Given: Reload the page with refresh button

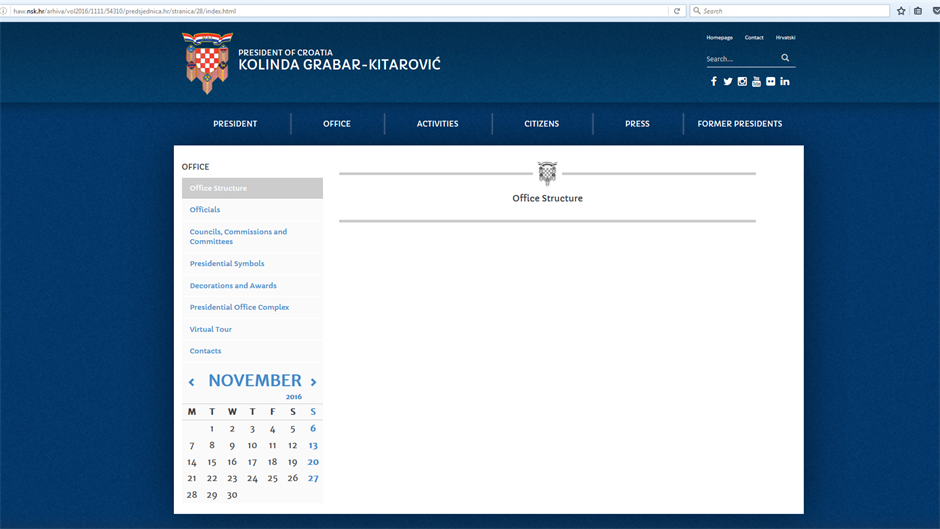Looking at the screenshot, I should (677, 11).
